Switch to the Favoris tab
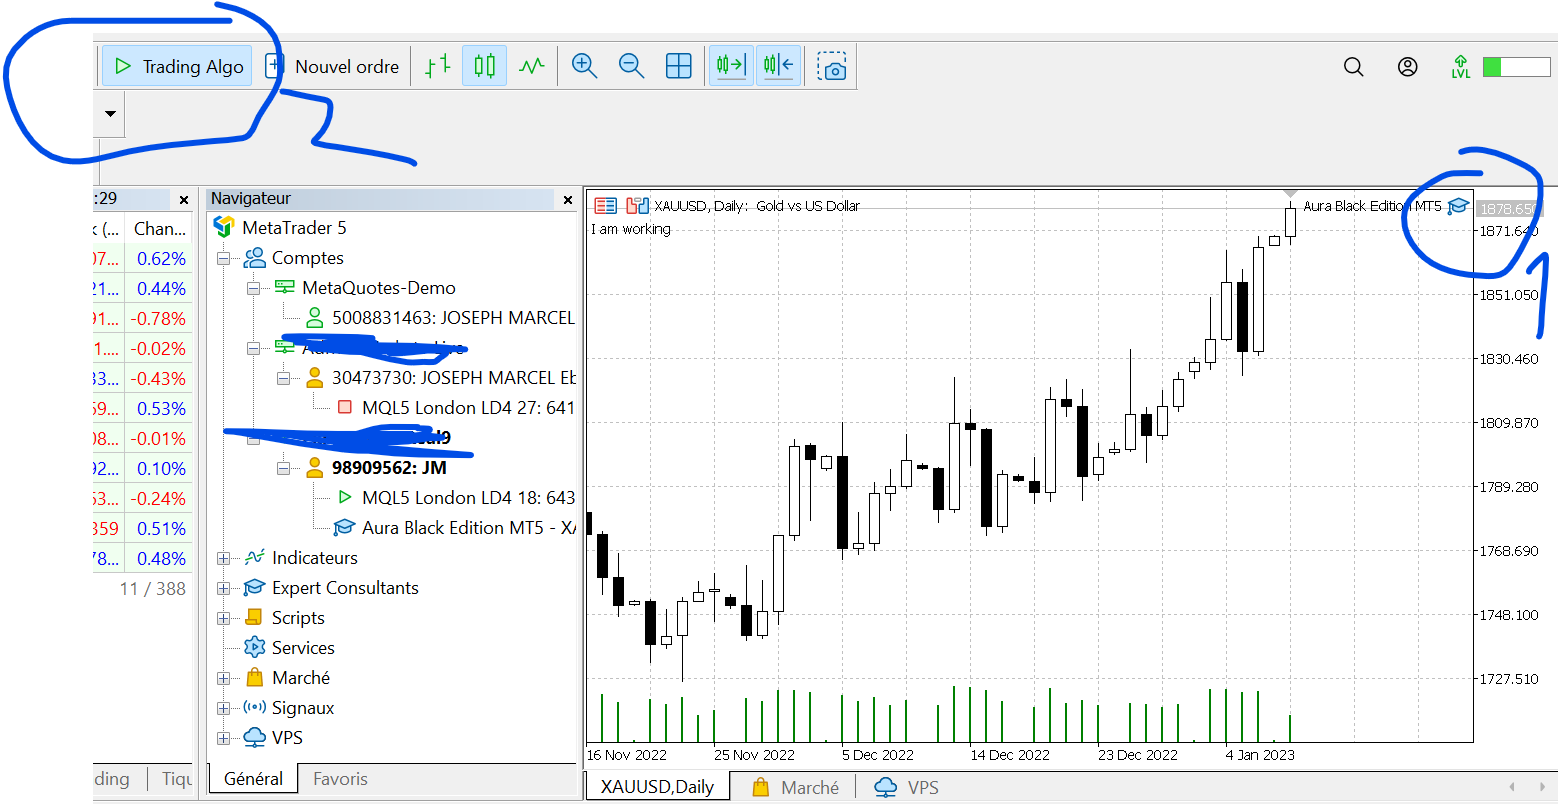Viewport: 1558px width, 804px height. (x=340, y=779)
